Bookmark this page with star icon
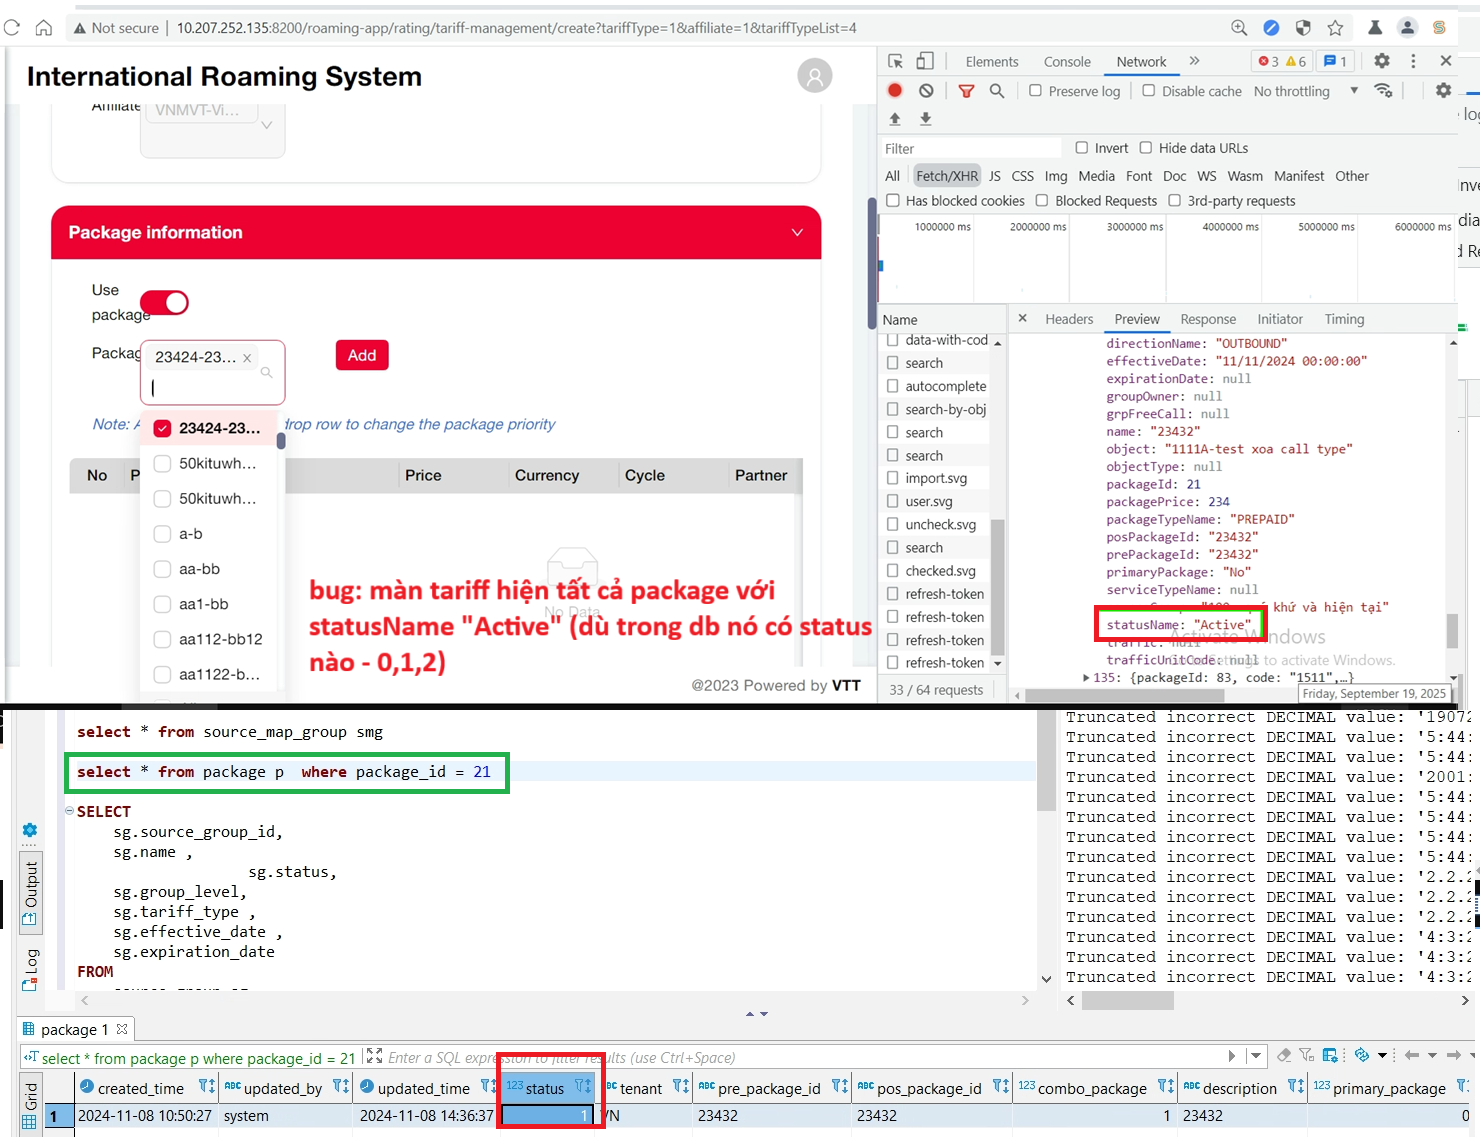Screen dimensions: 1480x1137 coord(1335,28)
